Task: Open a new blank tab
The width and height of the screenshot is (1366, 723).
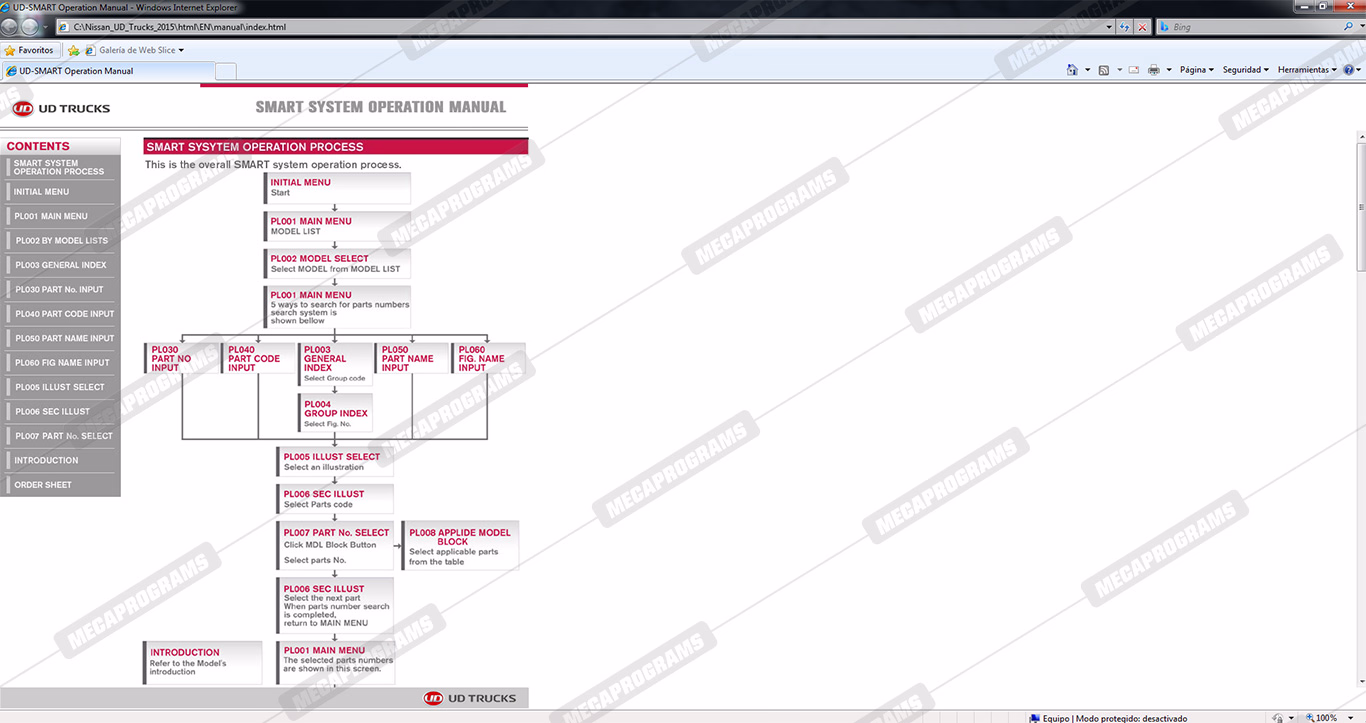Action: coord(226,71)
